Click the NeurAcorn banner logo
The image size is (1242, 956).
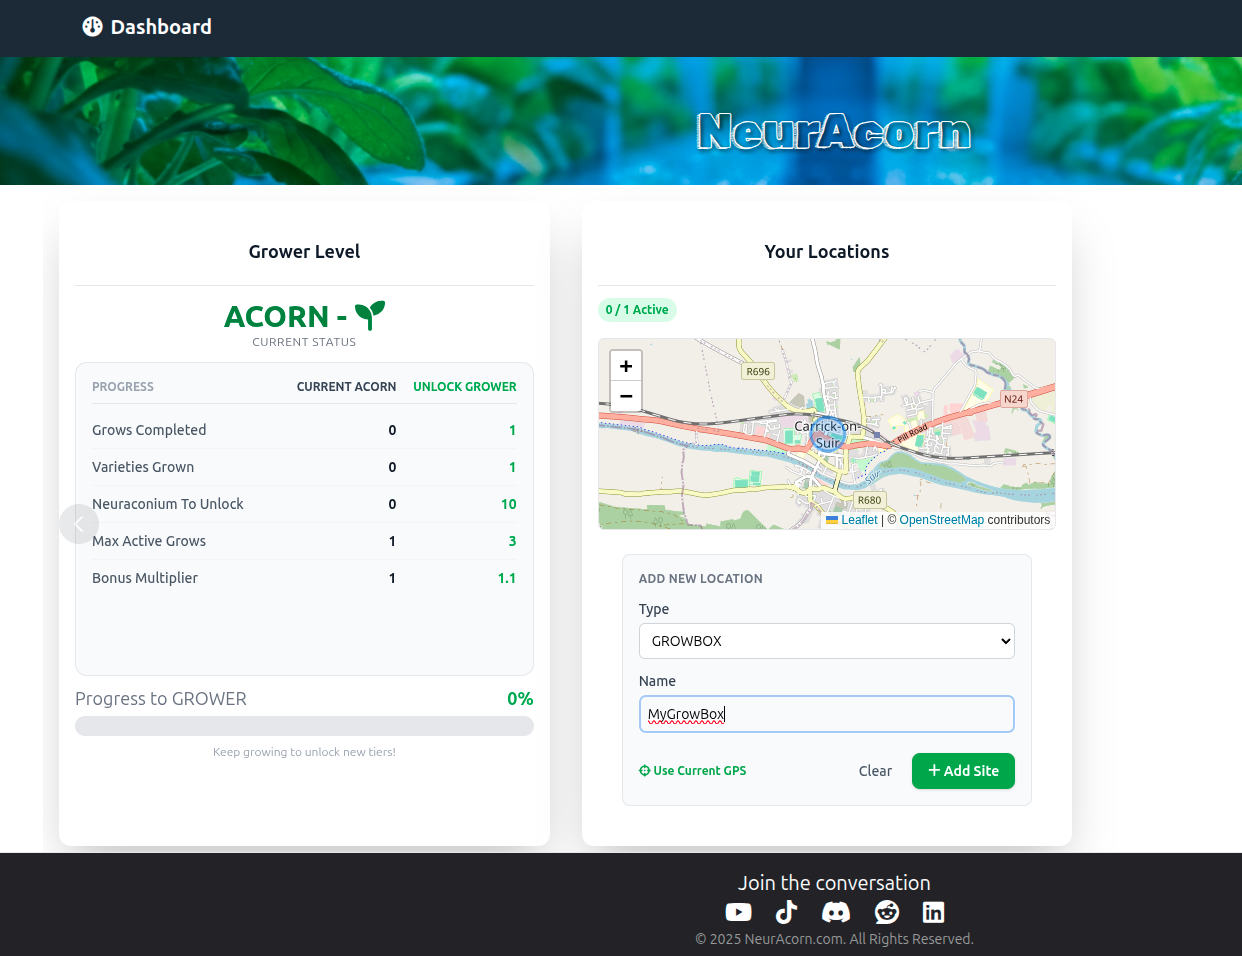click(833, 132)
